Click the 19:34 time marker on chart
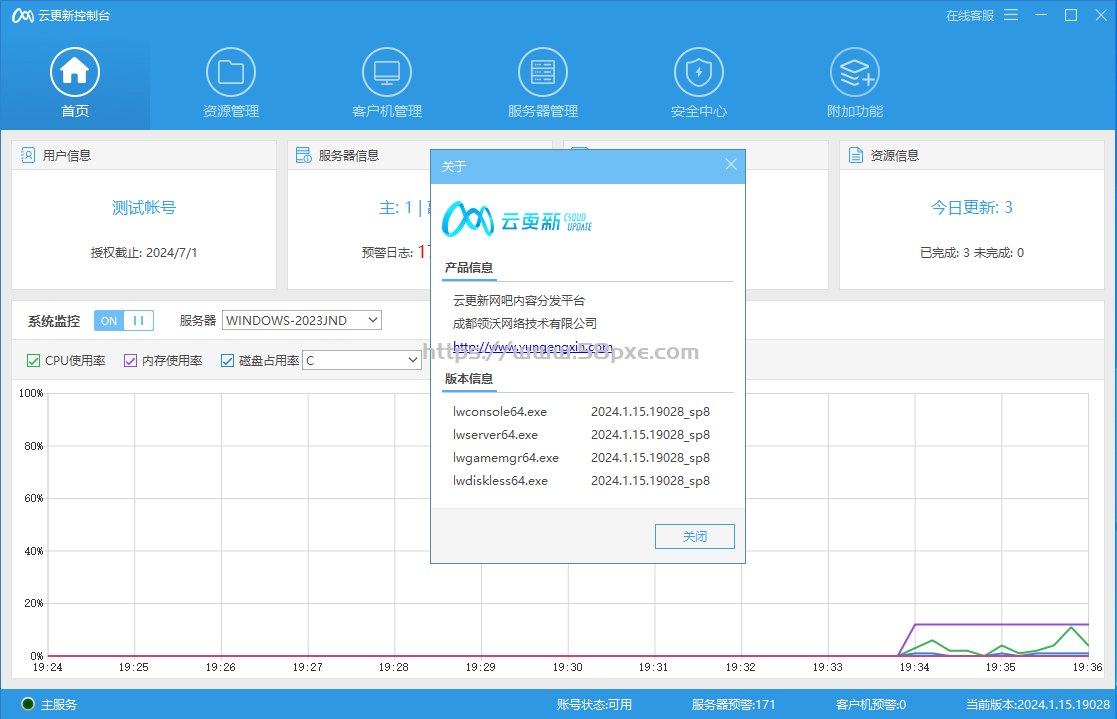Image resolution: width=1117 pixels, height=719 pixels. click(x=914, y=668)
